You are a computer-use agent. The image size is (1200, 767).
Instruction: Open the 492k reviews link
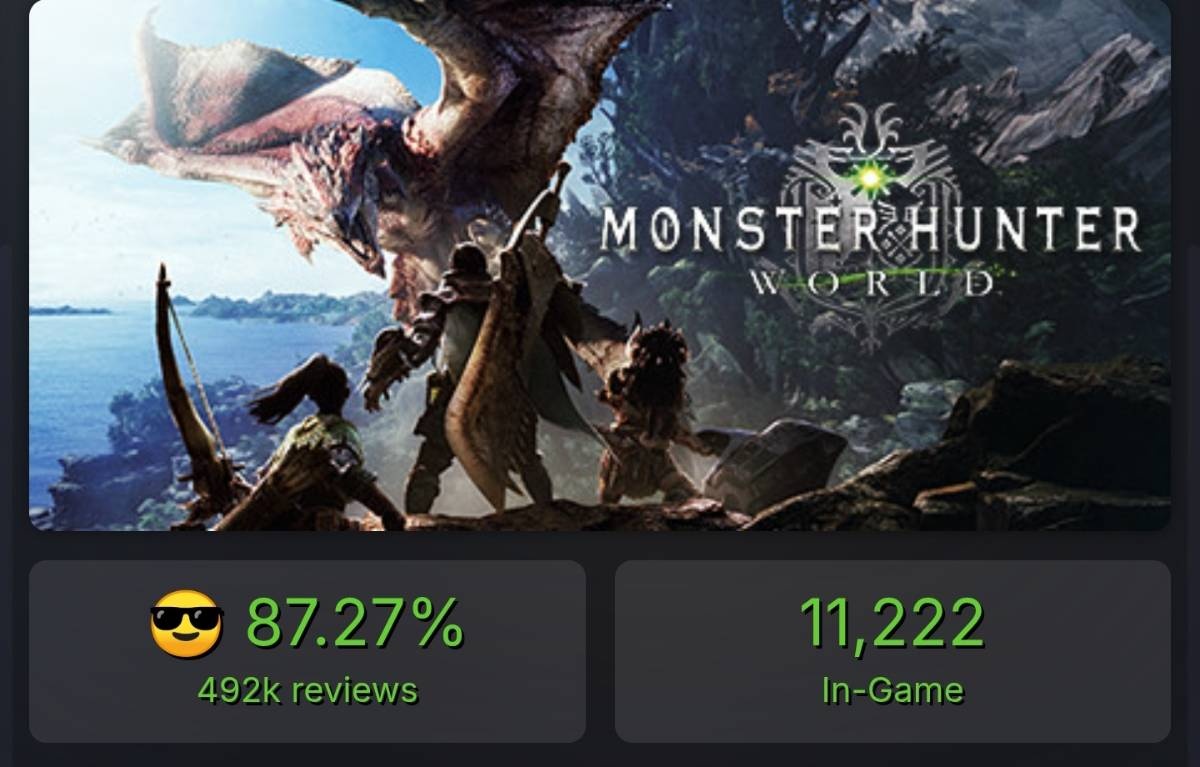click(308, 690)
